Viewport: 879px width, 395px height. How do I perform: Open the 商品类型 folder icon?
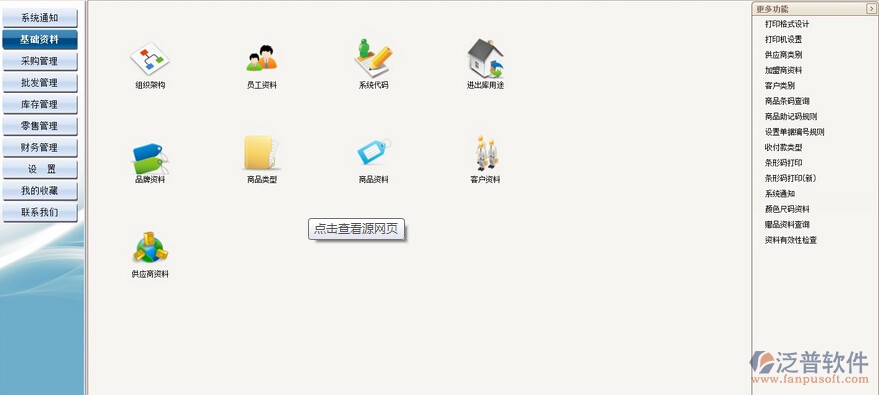[262, 153]
